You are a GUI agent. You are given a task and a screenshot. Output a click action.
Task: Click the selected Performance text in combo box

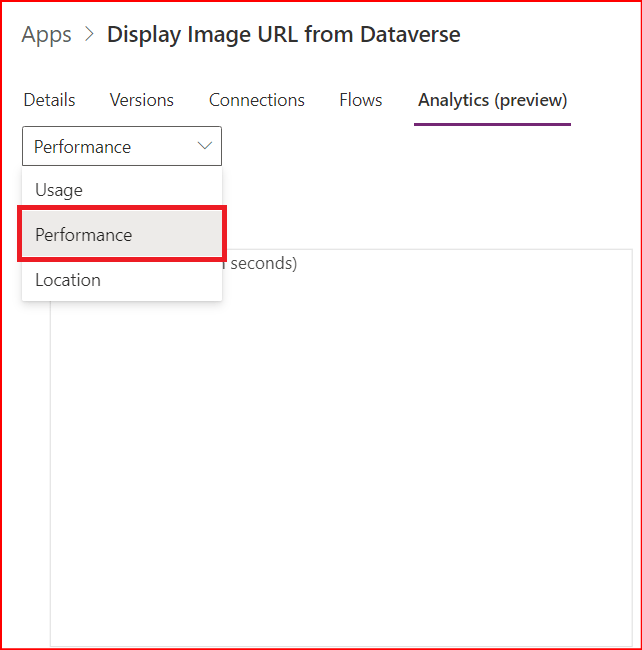tap(82, 147)
